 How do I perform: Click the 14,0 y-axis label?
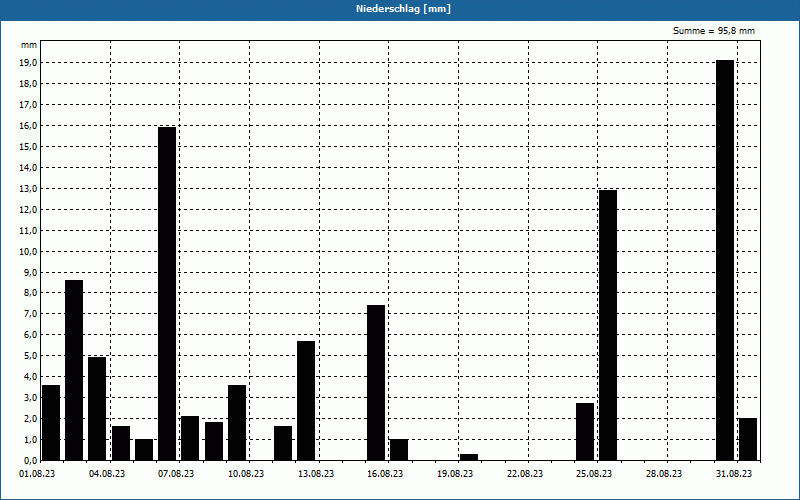[28, 167]
